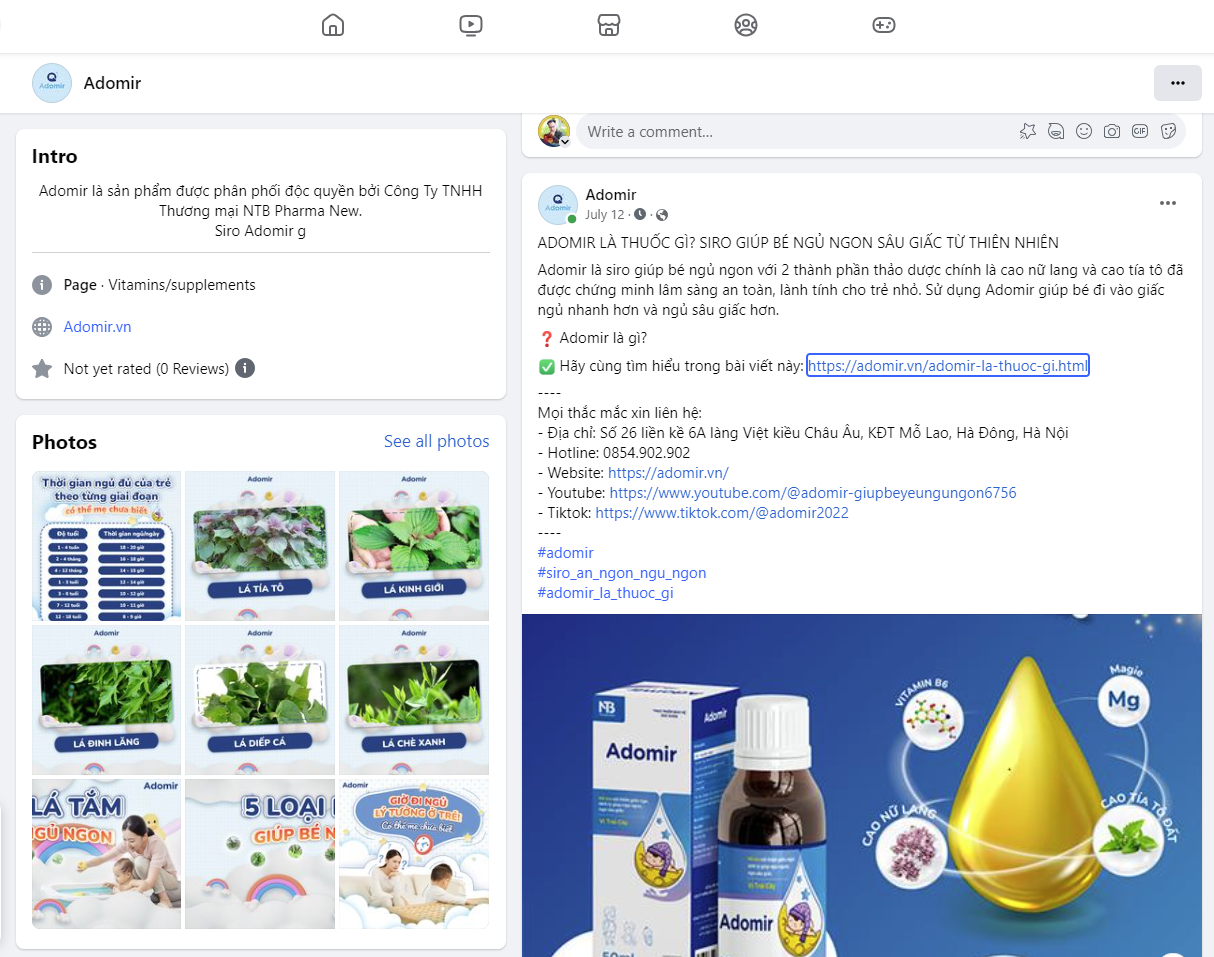Attach a photo using camera icon
Image resolution: width=1214 pixels, height=957 pixels.
(x=1111, y=131)
